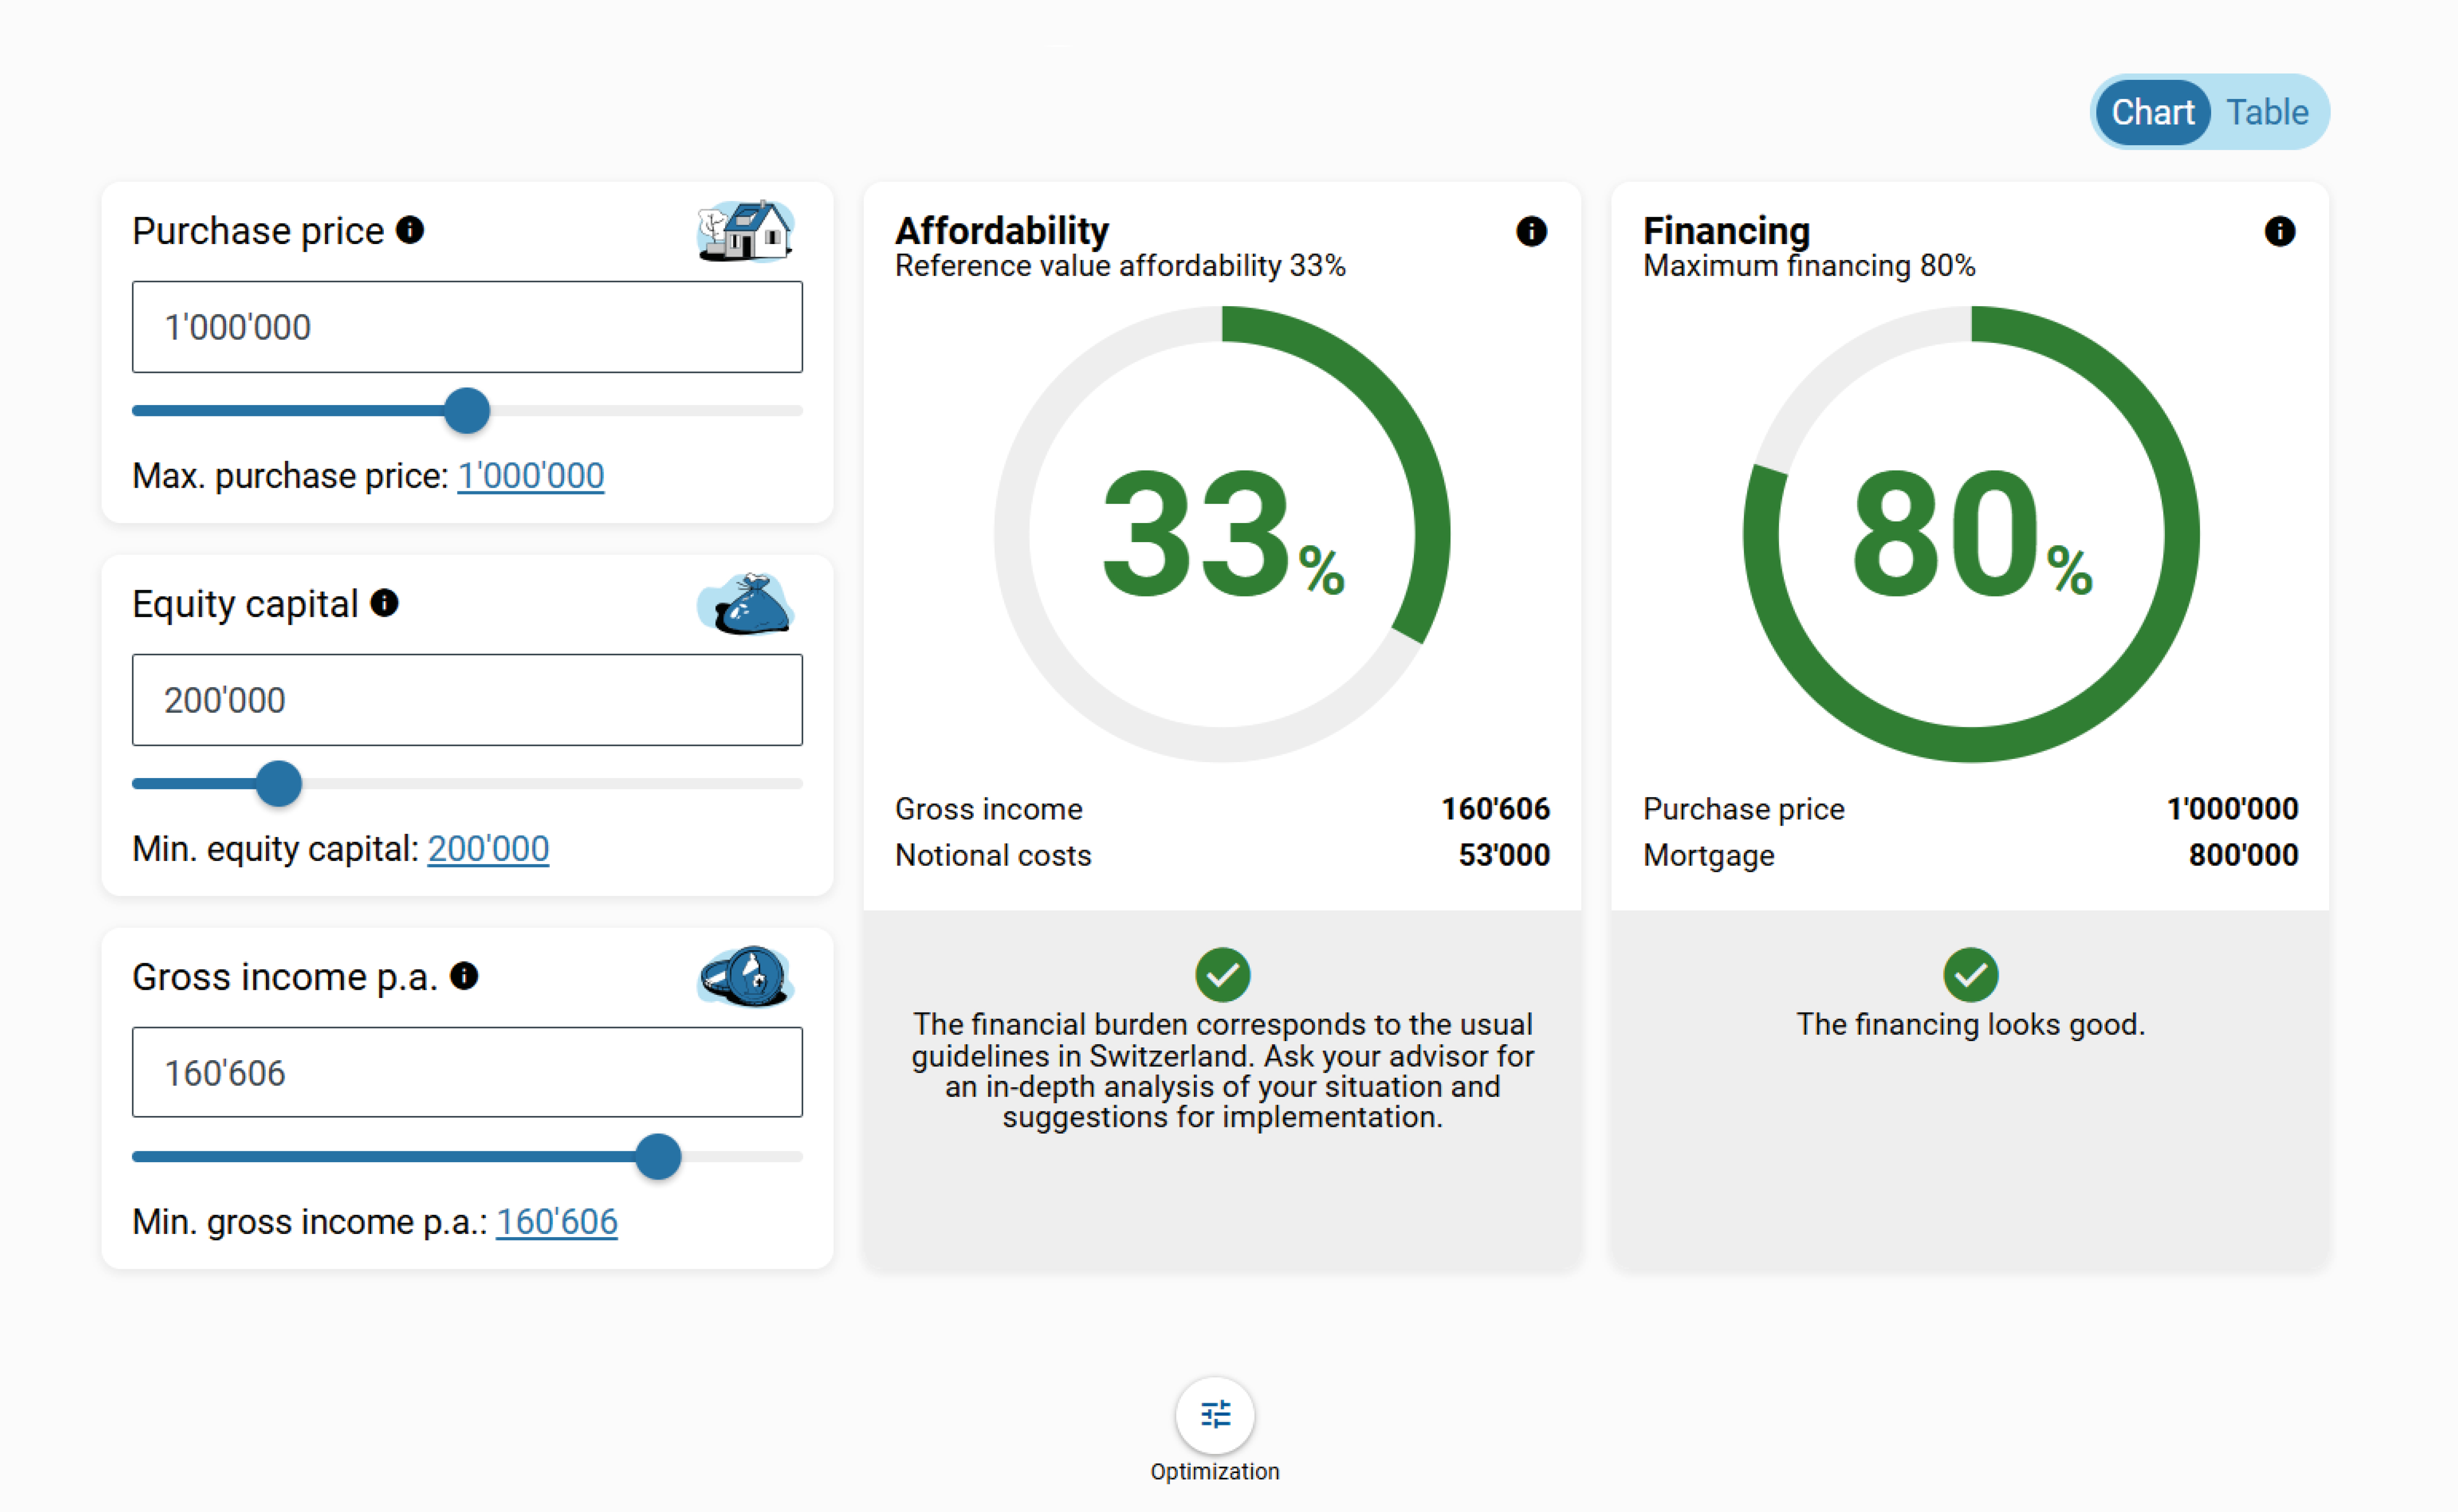Open the Affordability info icon

point(1531,231)
